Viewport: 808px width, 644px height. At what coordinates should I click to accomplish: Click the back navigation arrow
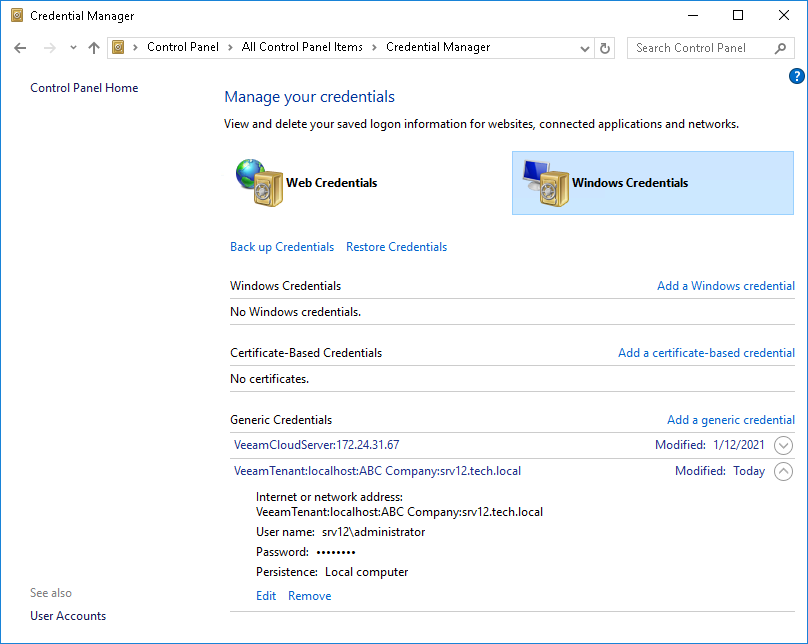(20, 47)
